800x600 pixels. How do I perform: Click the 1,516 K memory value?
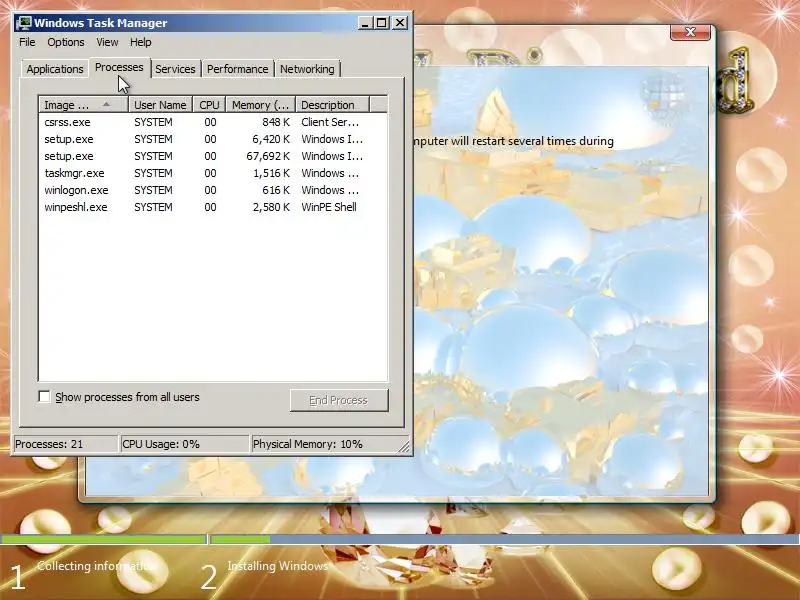coord(271,173)
